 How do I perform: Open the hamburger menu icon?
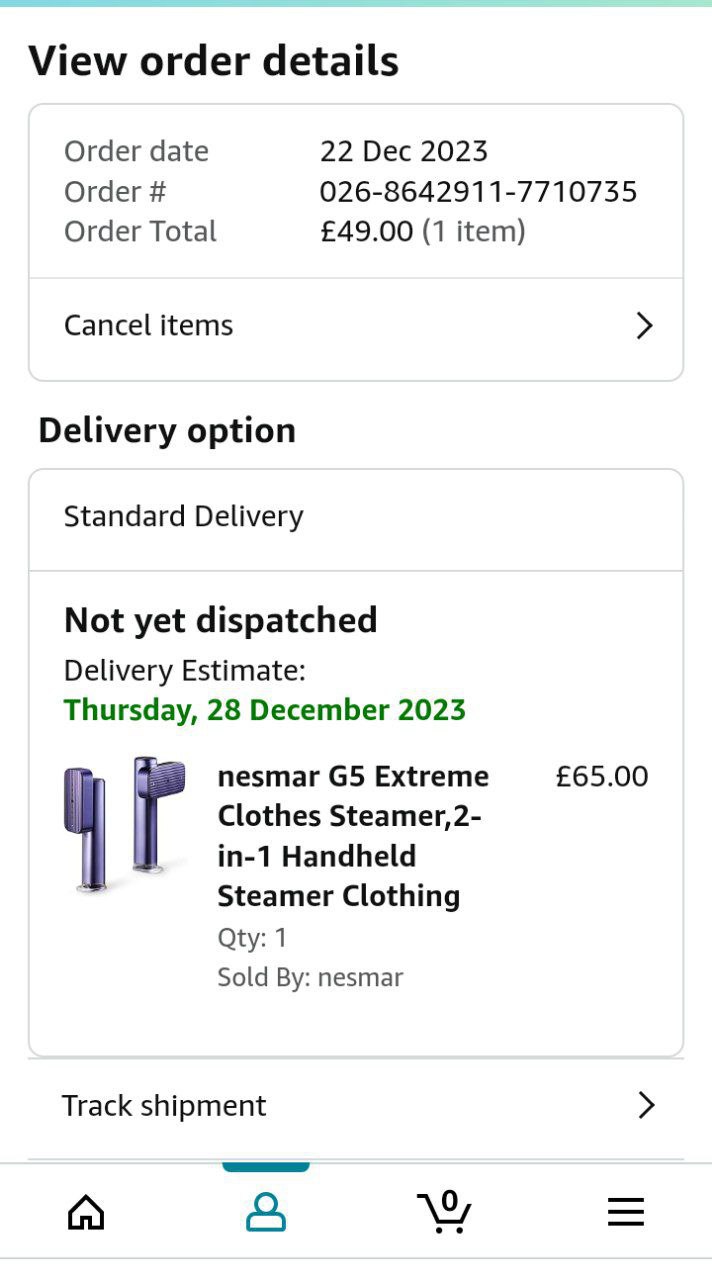[x=626, y=1212]
